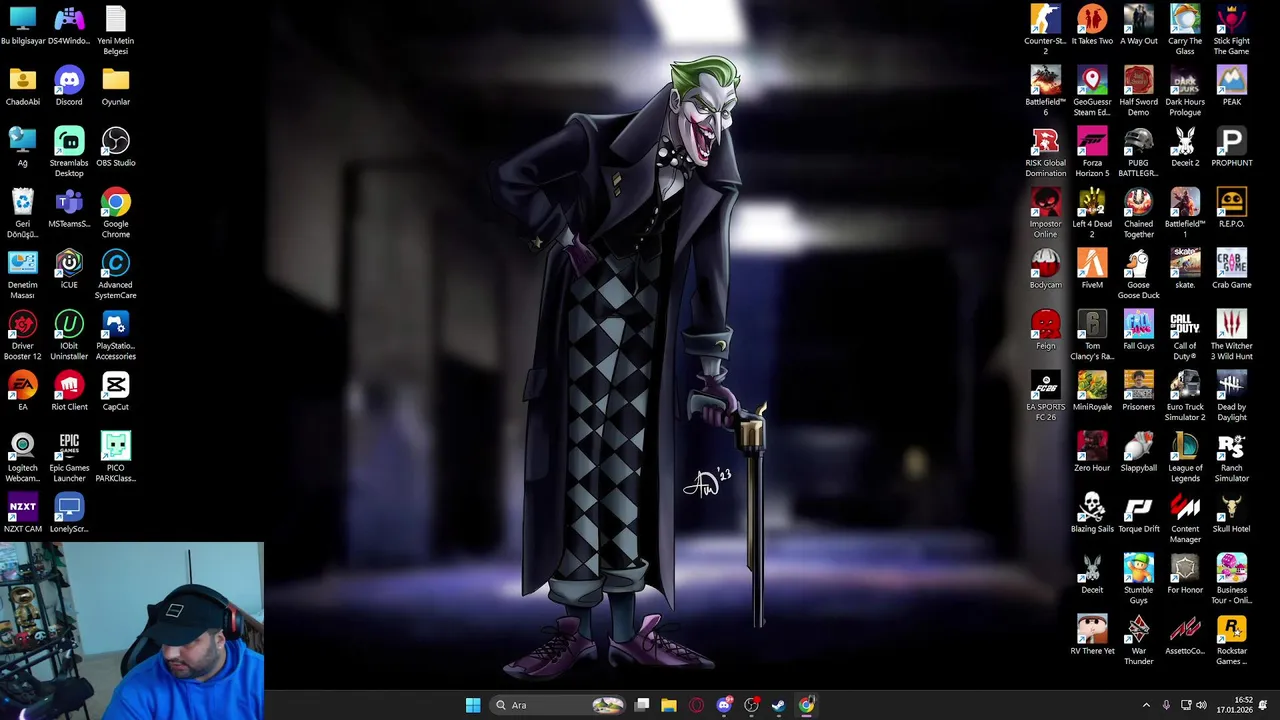Select Left 4 Dead 2 shortcut
Screen dimensions: 1280x720
(1092, 214)
